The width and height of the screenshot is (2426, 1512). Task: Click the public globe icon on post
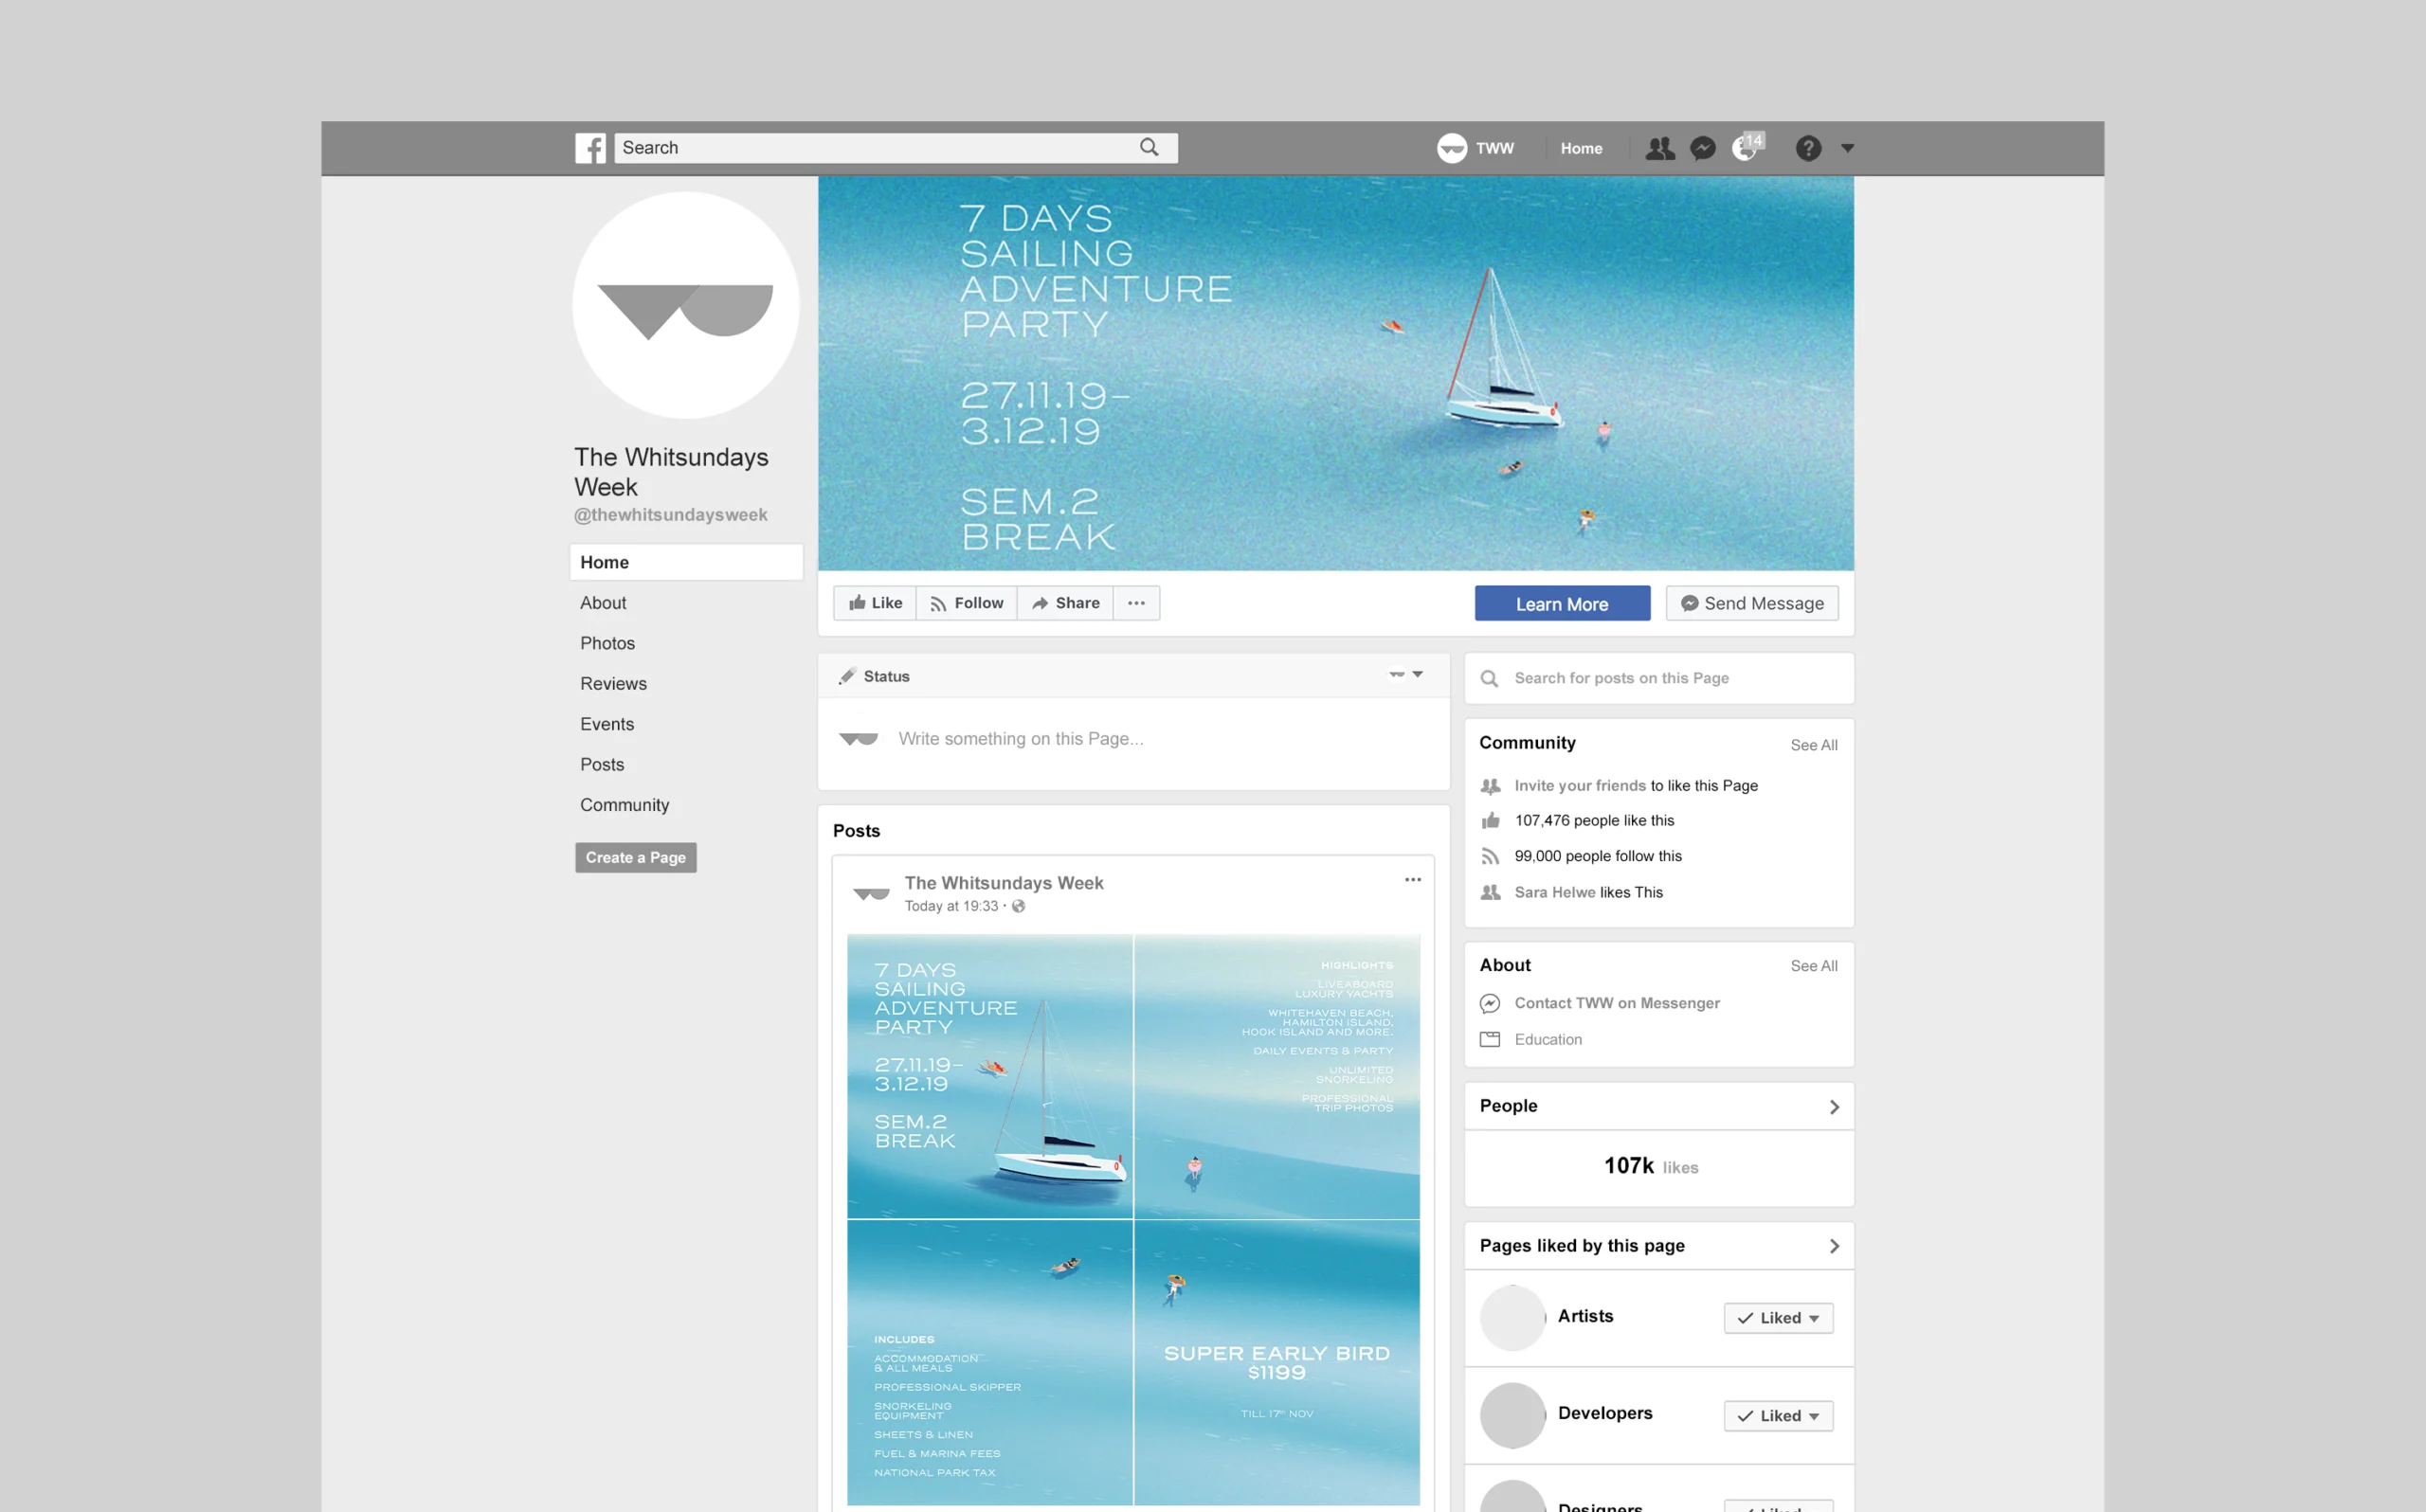tap(1018, 906)
